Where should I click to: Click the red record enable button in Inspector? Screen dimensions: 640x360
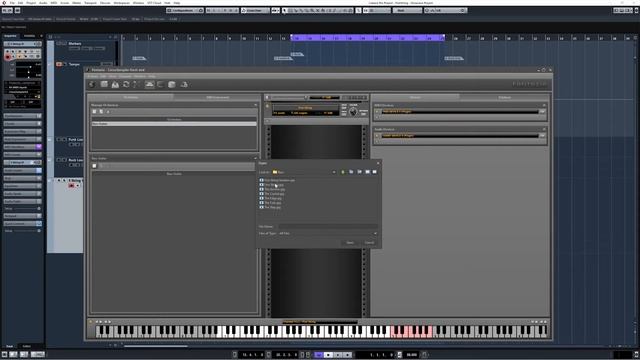[8, 57]
